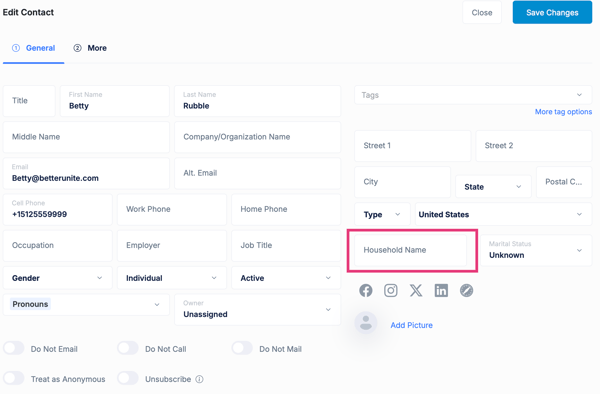Click the Instagram social icon
This screenshot has height=394, width=600.
click(x=390, y=291)
